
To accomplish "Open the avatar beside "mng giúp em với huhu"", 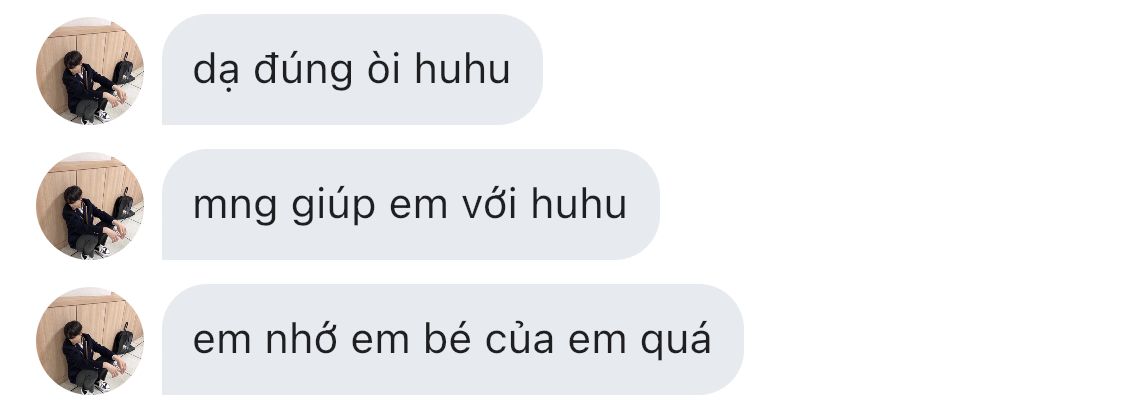I will click(90, 205).
